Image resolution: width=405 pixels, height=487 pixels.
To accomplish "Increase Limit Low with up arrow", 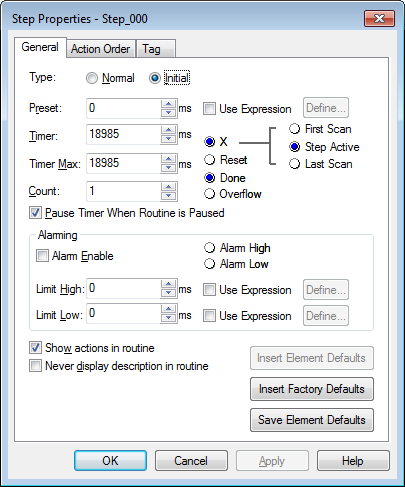I will (x=169, y=309).
